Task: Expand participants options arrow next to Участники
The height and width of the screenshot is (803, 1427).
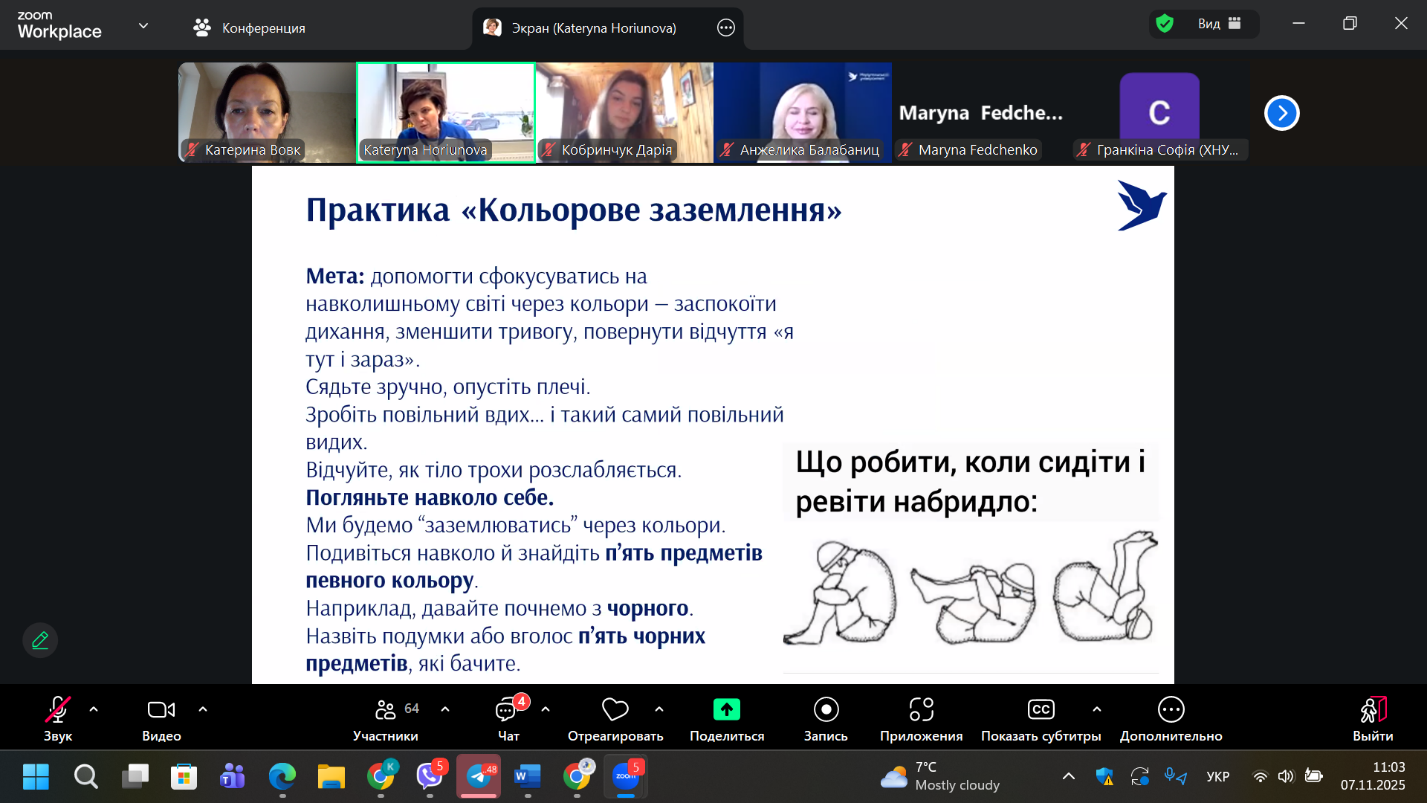Action: [x=445, y=709]
